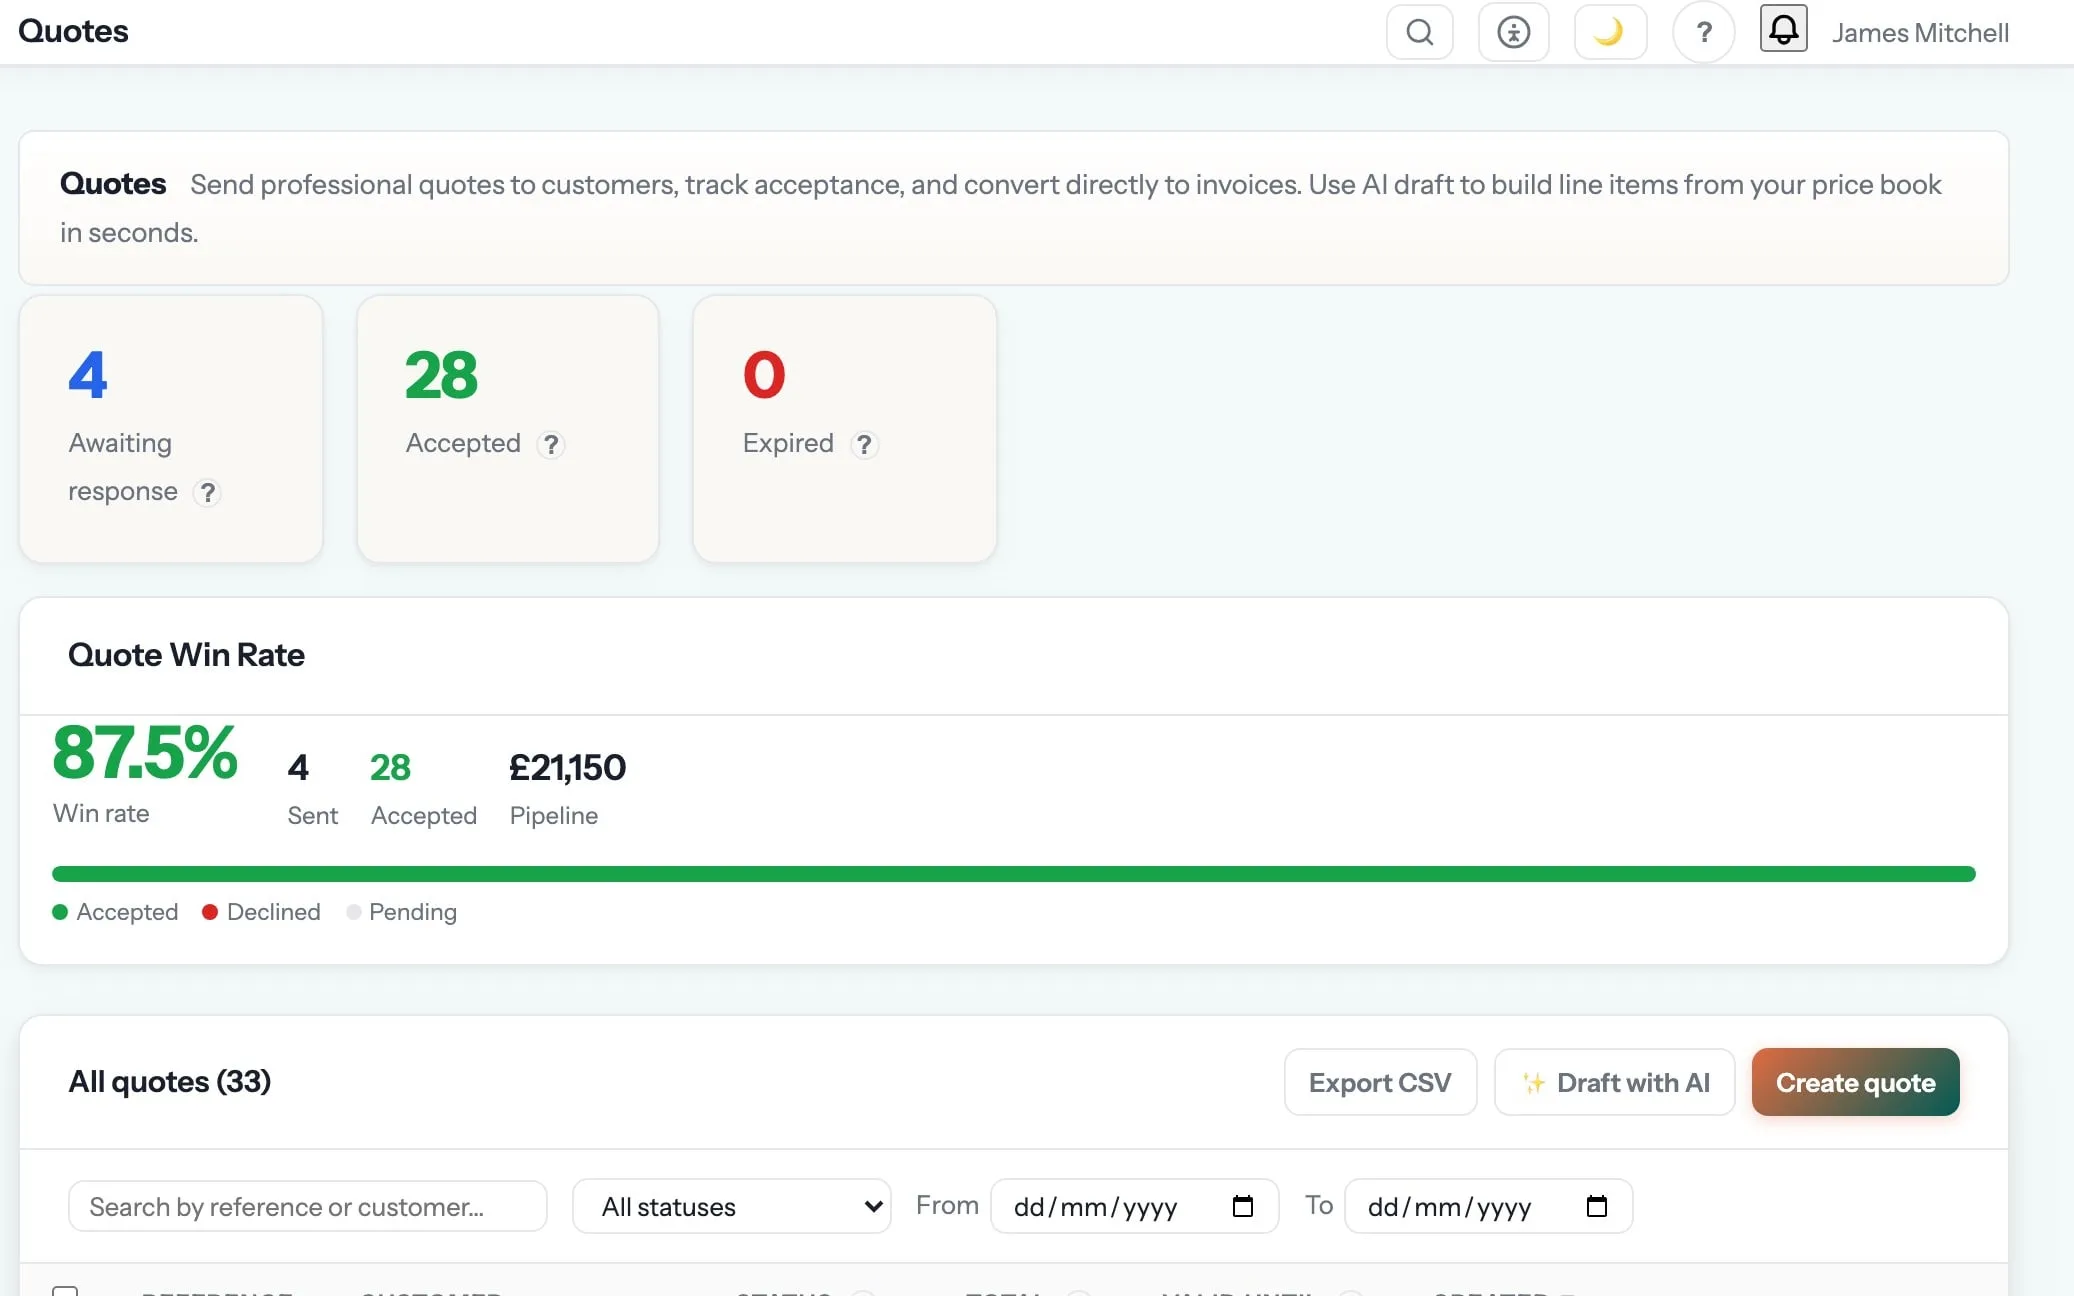The width and height of the screenshot is (2074, 1296).
Task: Open calendar picker for To date
Action: 1596,1206
